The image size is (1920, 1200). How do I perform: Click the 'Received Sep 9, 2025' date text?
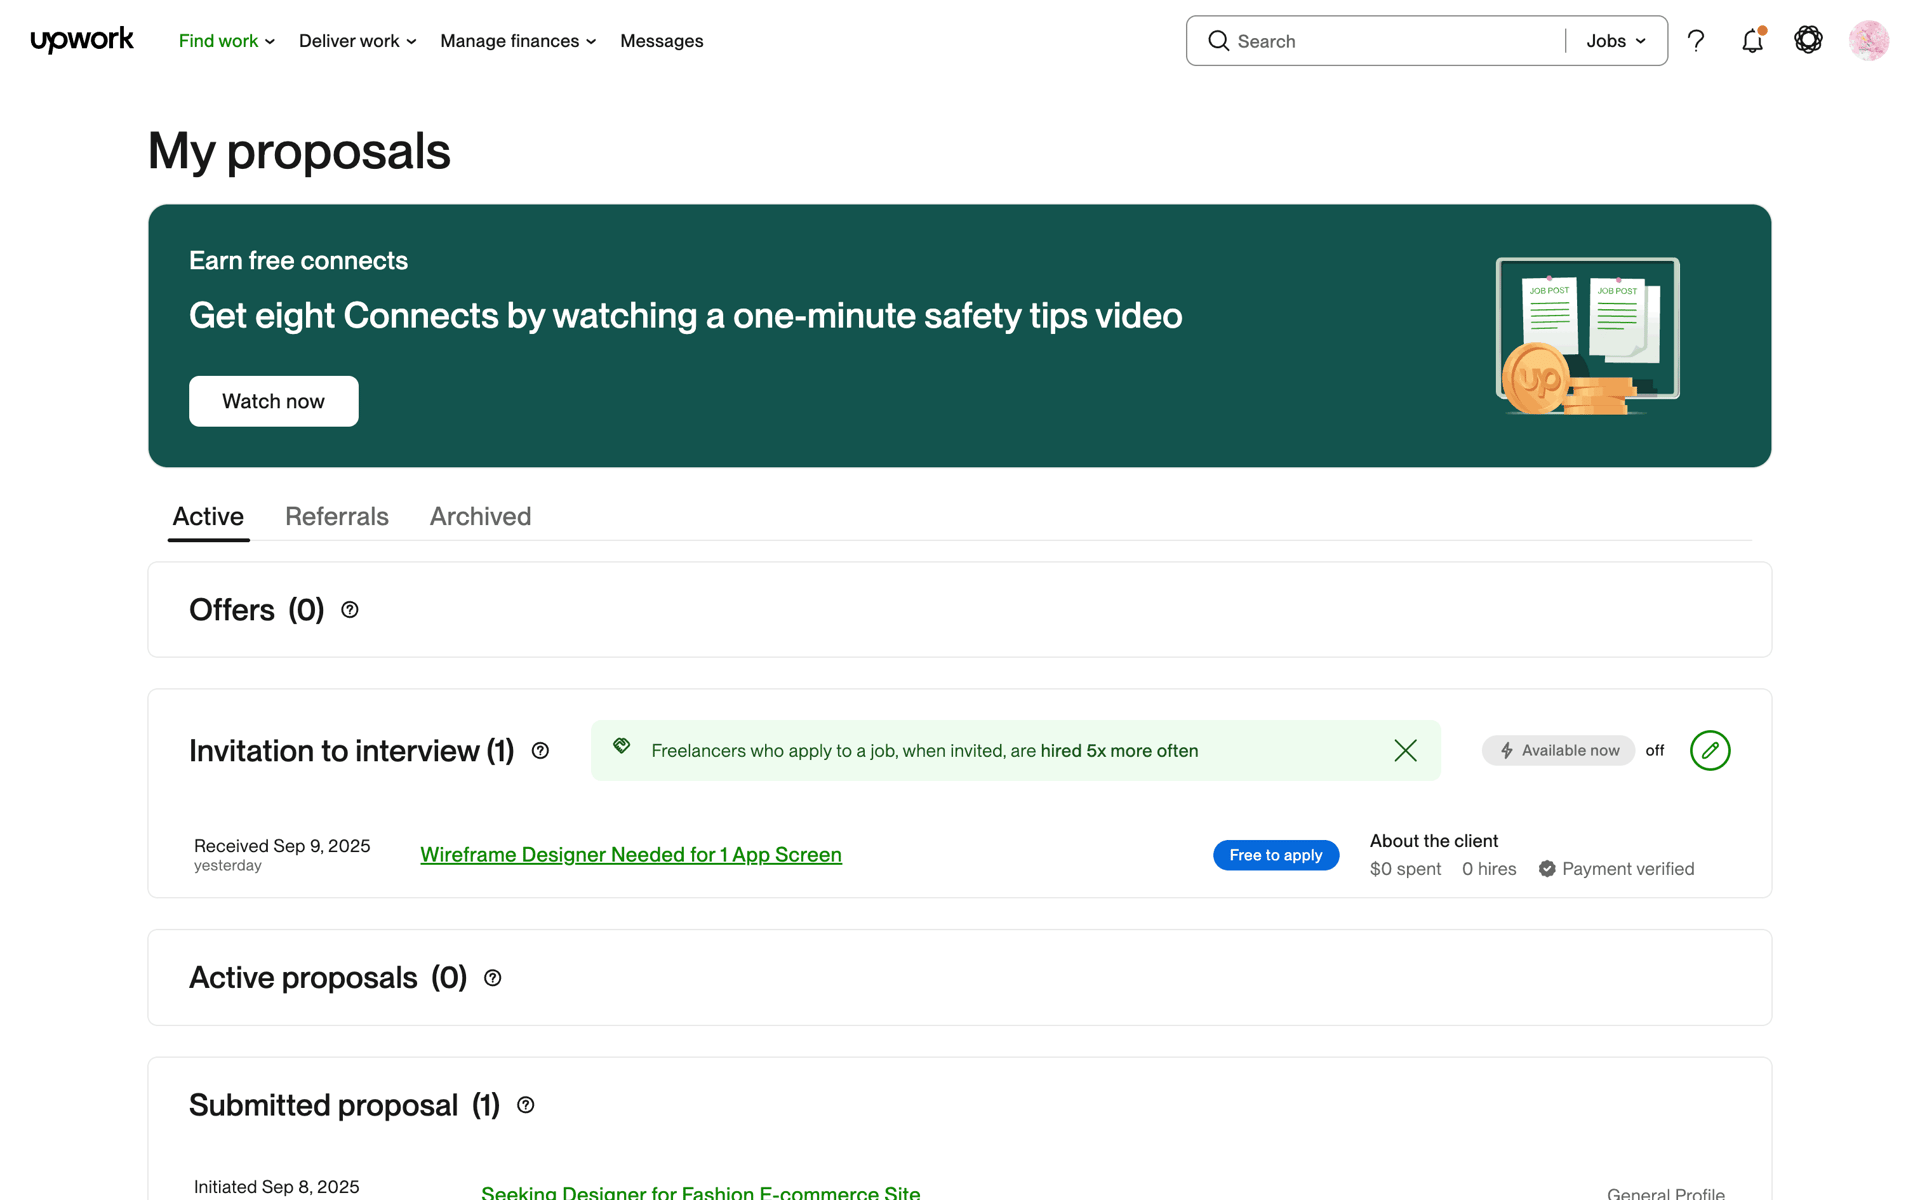coord(282,846)
